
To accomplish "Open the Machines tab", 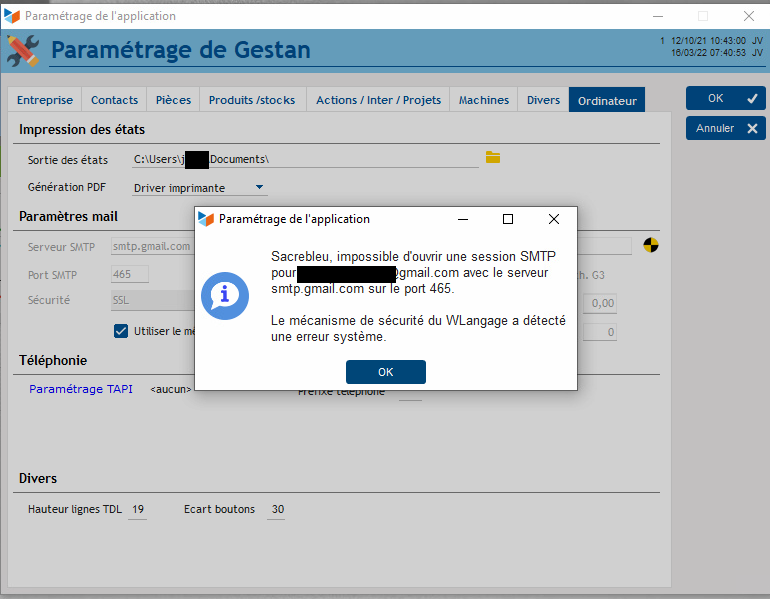I will (484, 100).
